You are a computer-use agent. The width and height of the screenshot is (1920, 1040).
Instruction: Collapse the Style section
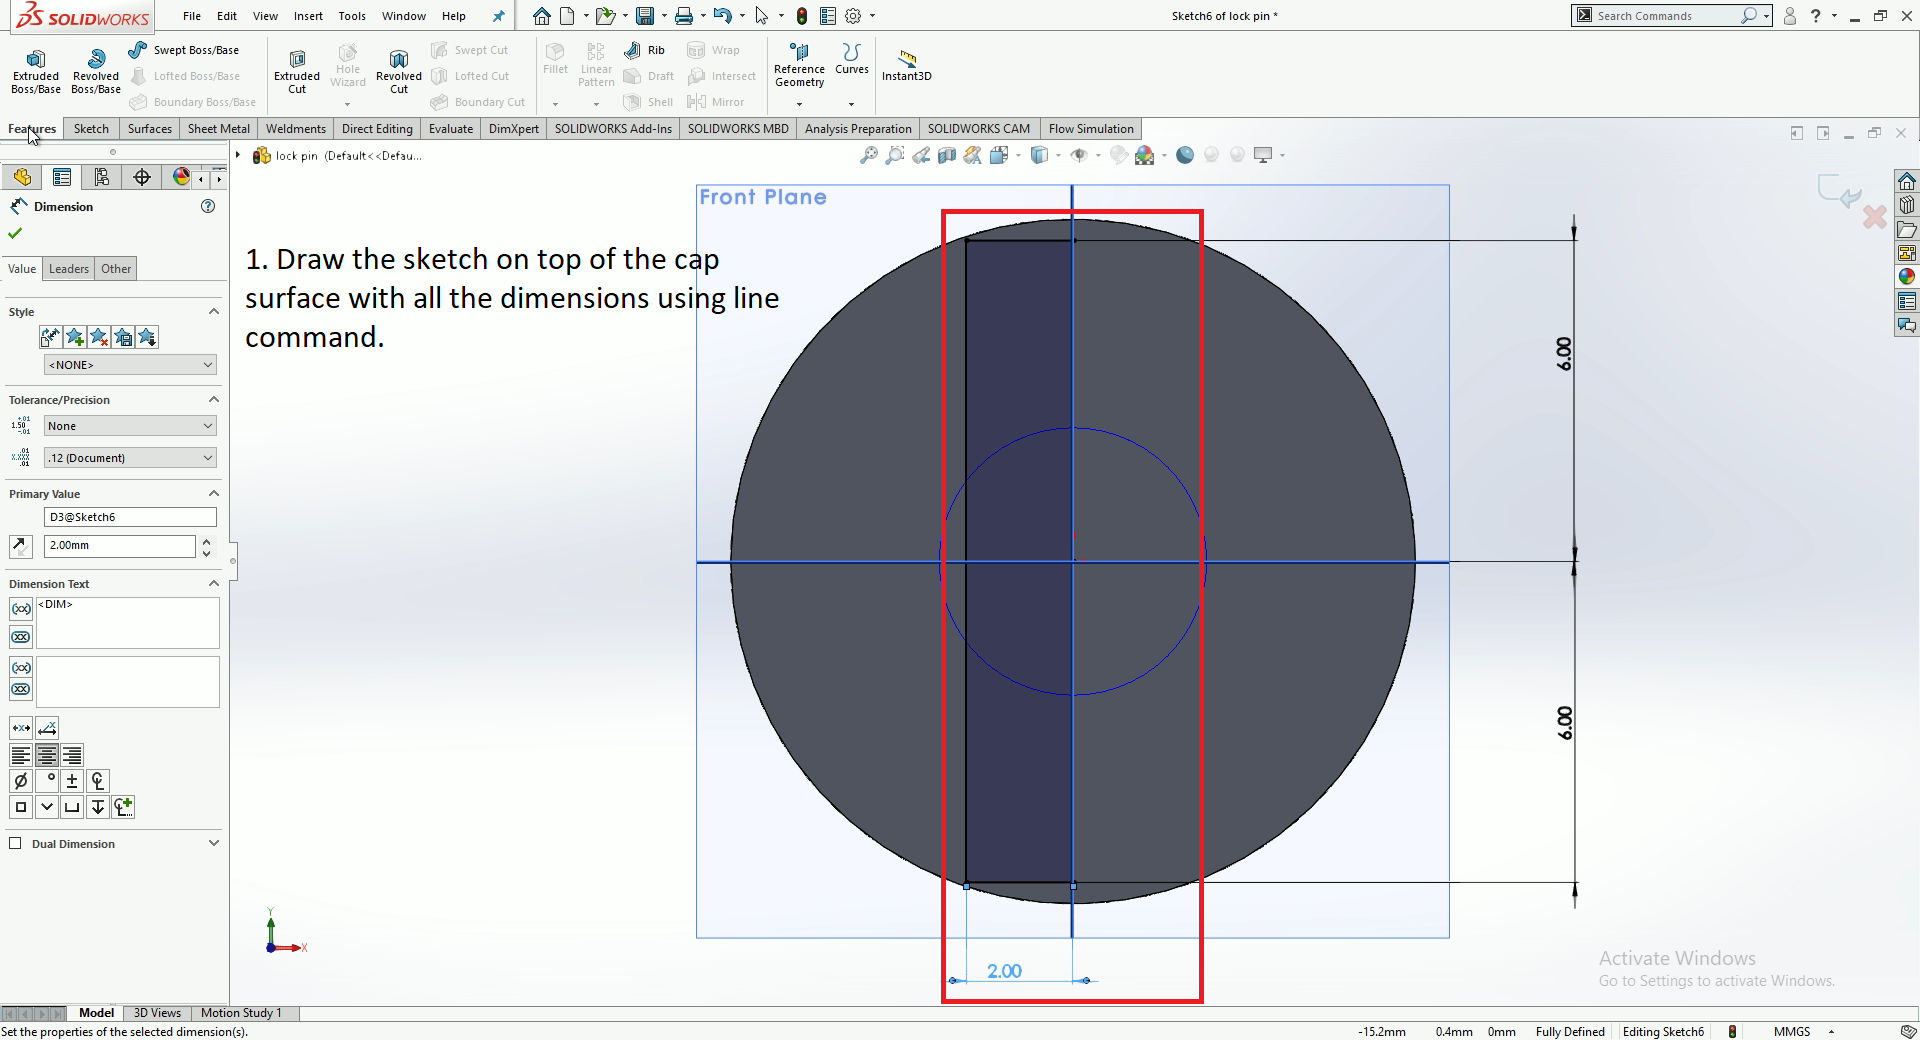pos(213,312)
